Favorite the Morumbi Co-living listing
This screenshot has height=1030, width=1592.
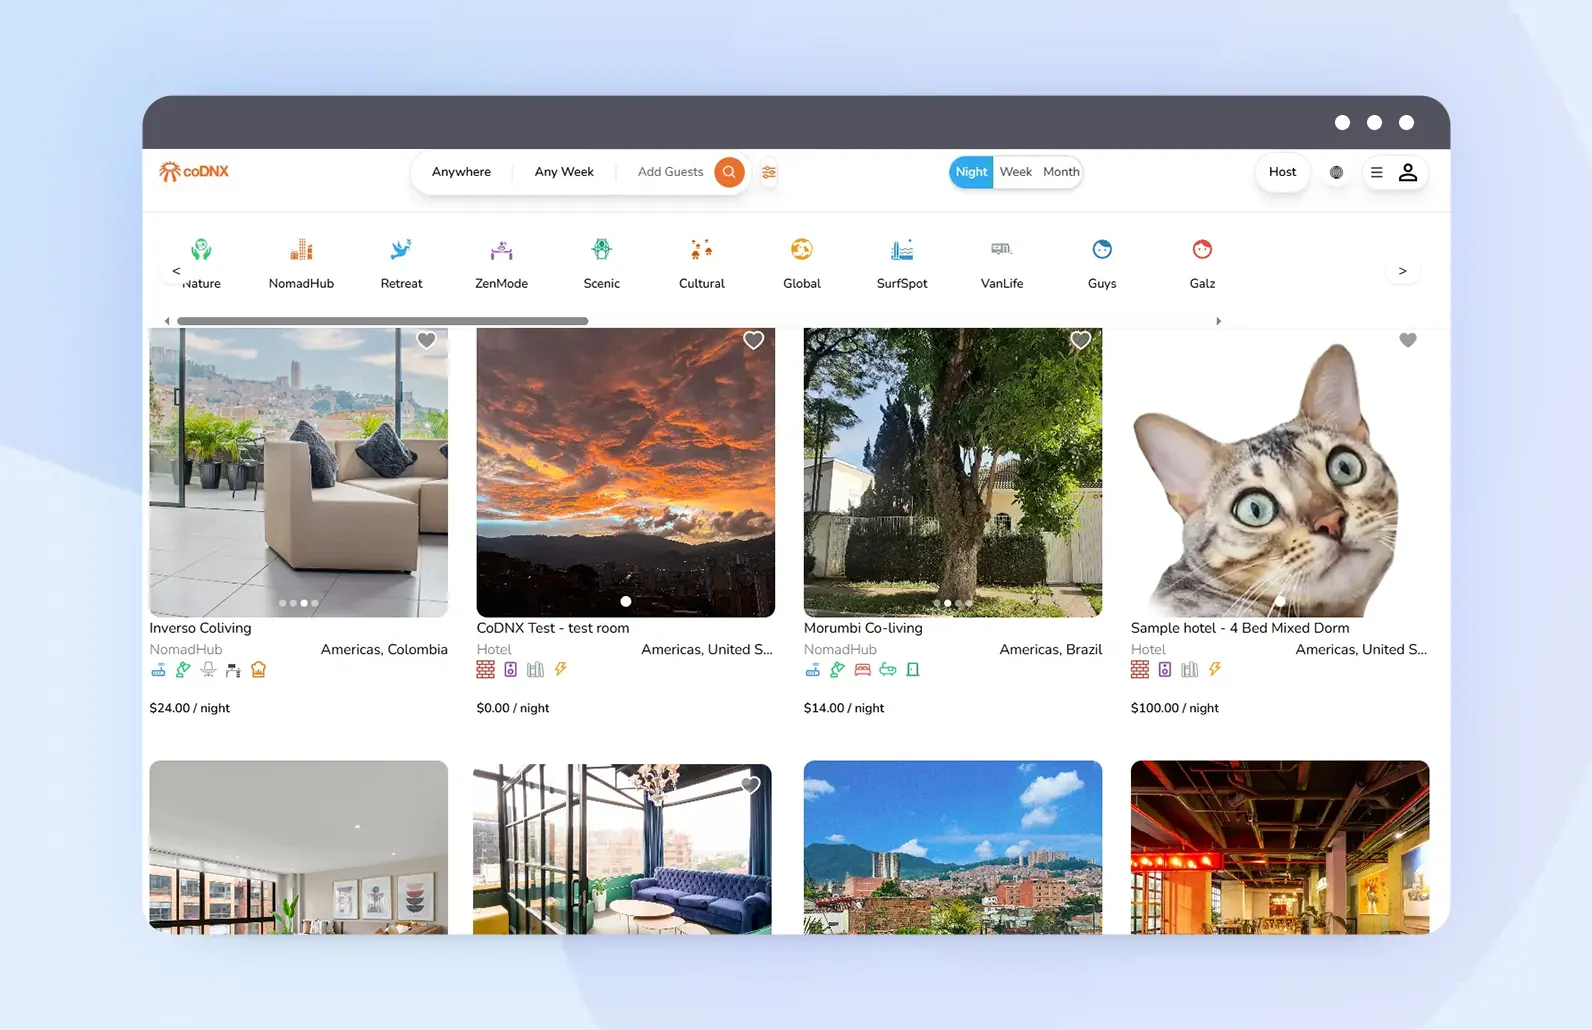pyautogui.click(x=1081, y=340)
